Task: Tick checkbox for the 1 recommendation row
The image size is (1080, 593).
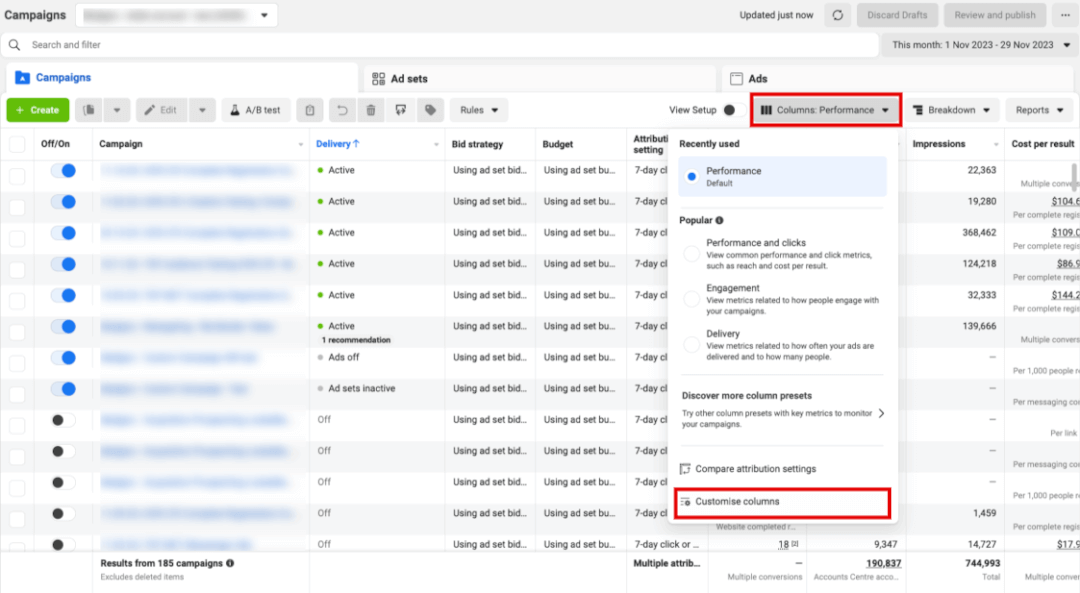Action: pos(17,332)
